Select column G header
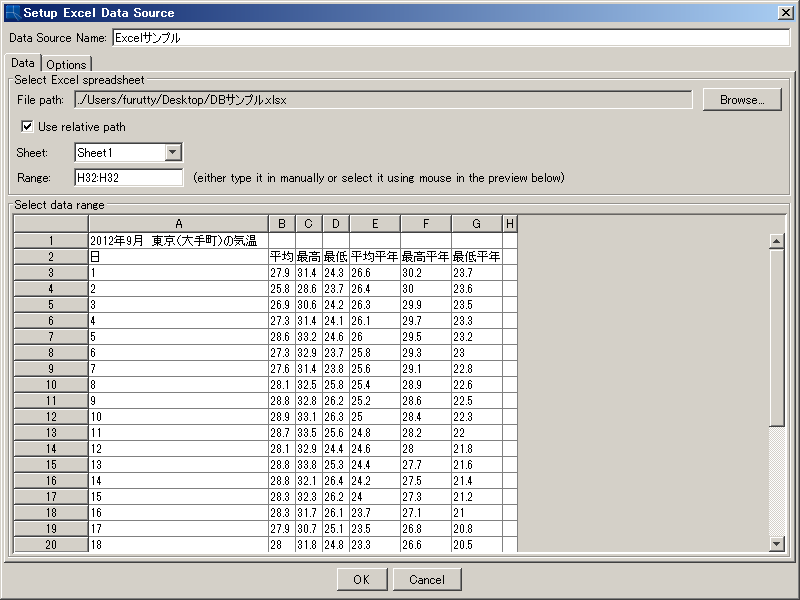This screenshot has width=800, height=600. (x=477, y=223)
